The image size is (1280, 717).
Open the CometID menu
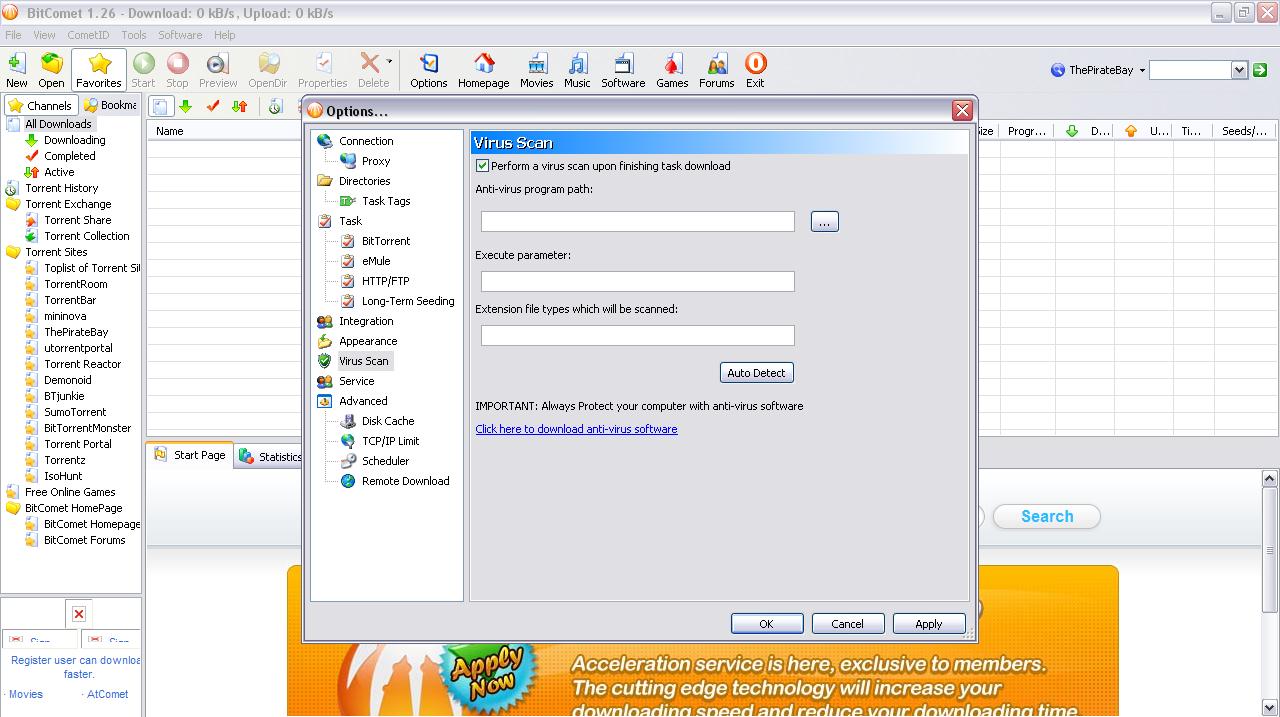(88, 35)
